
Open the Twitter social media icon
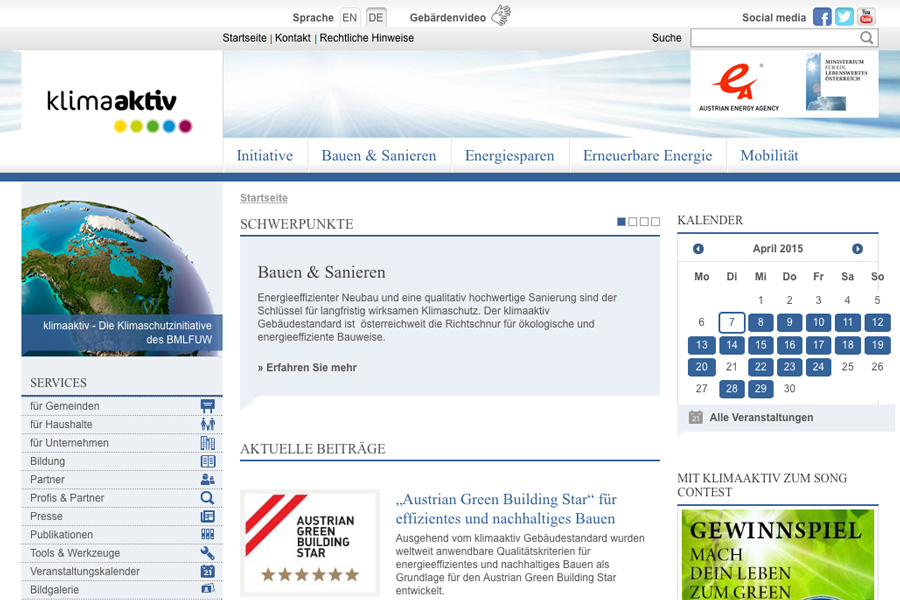(x=844, y=17)
